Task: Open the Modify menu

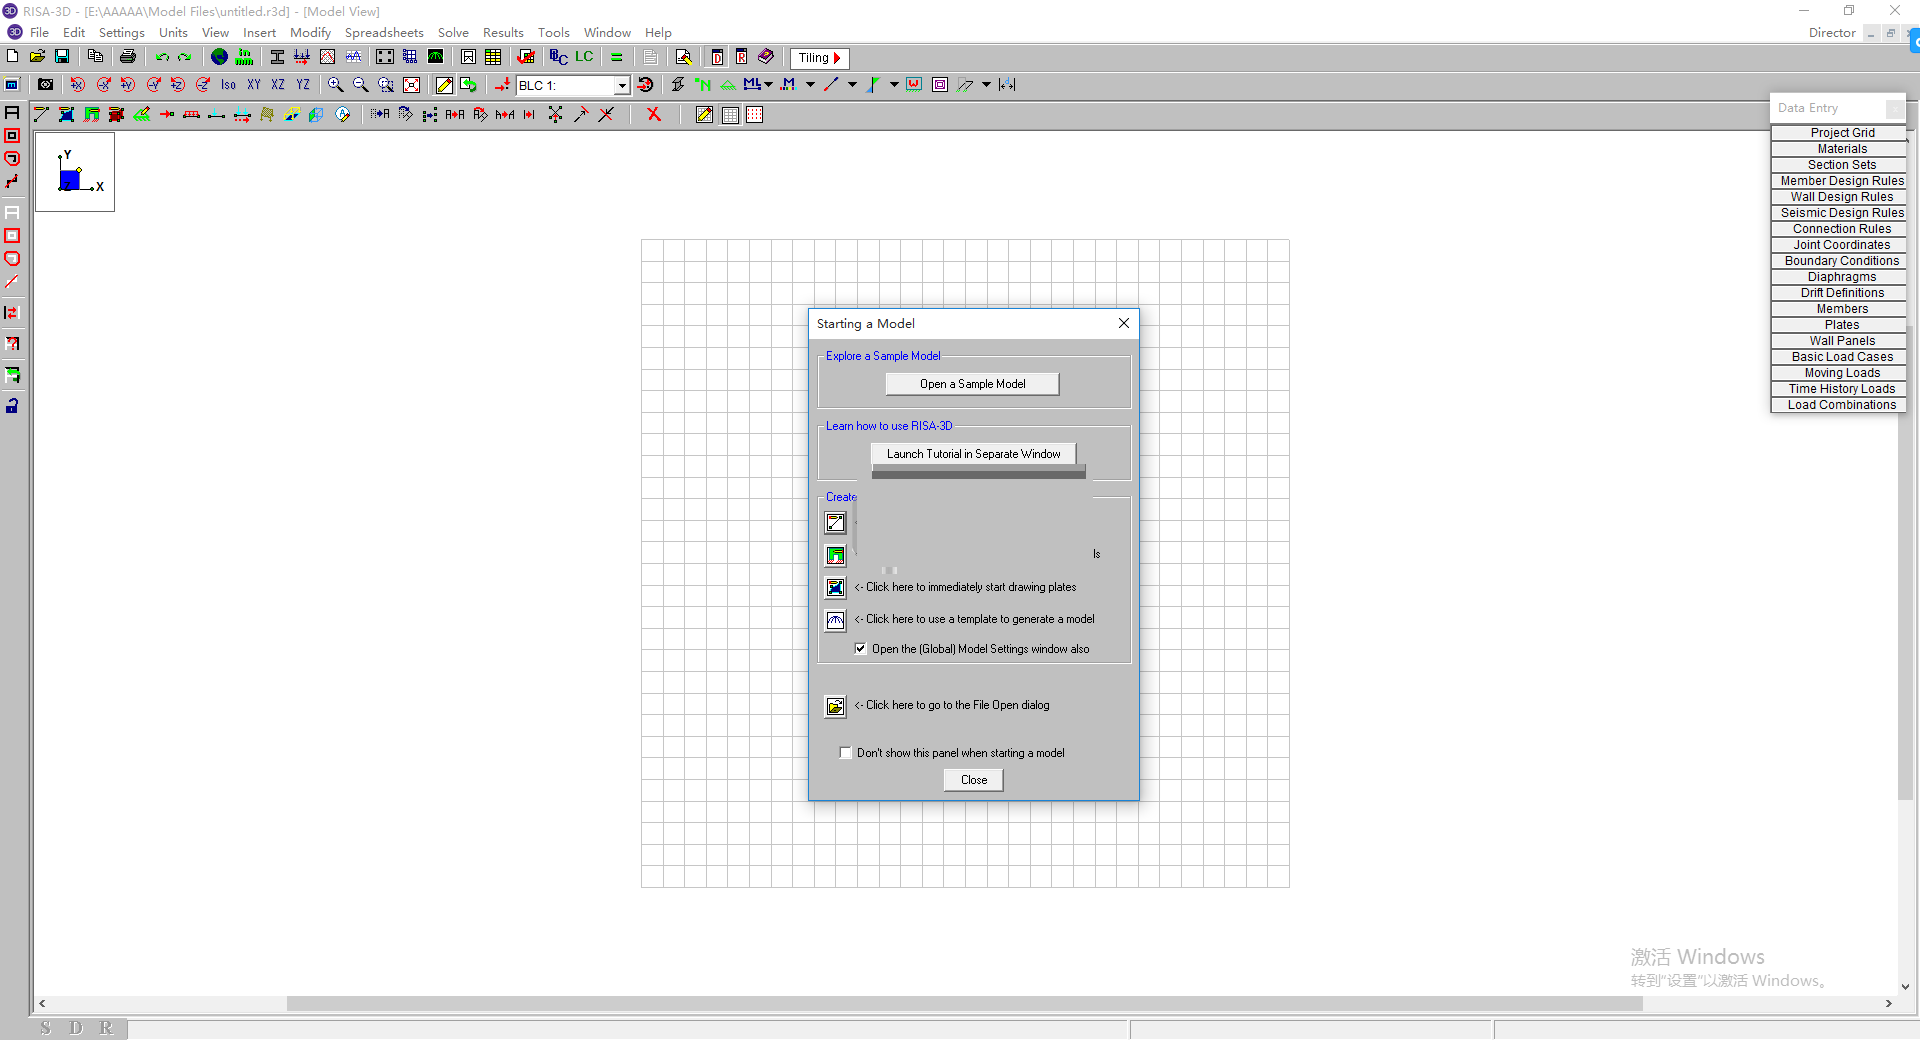Action: tap(310, 33)
